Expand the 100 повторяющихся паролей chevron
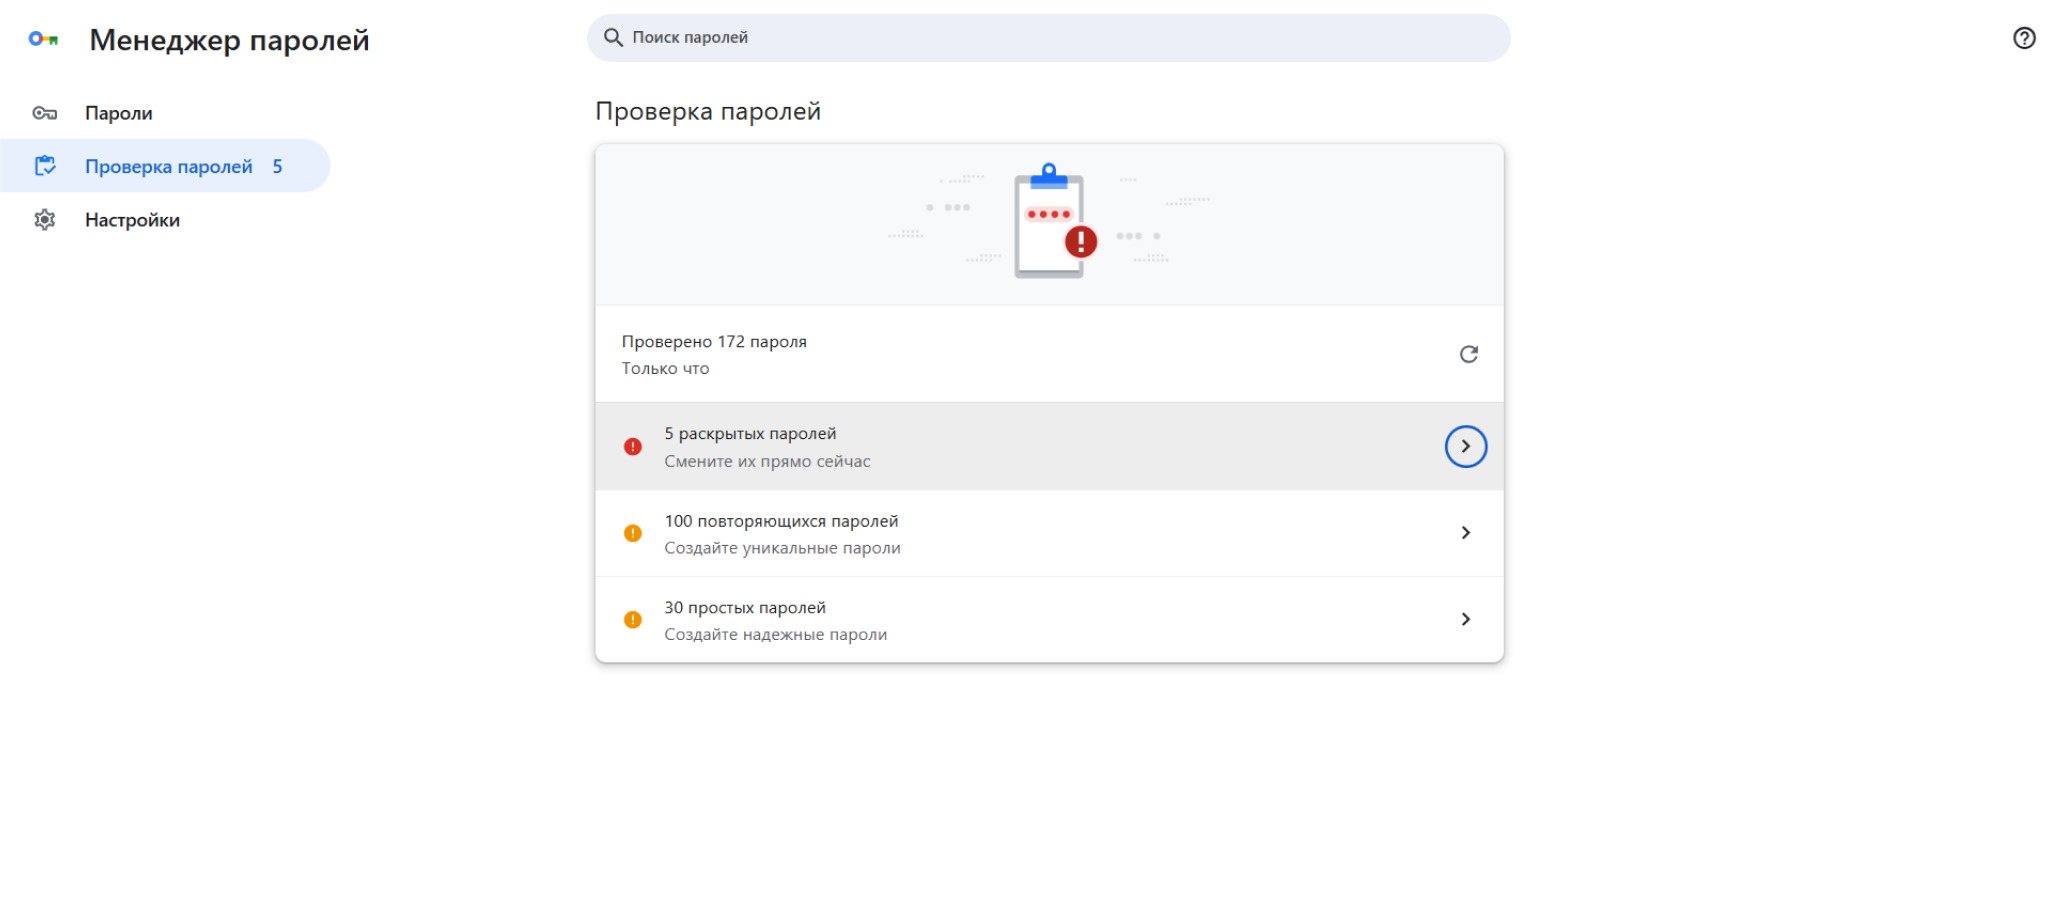The width and height of the screenshot is (2049, 905). coord(1465,533)
